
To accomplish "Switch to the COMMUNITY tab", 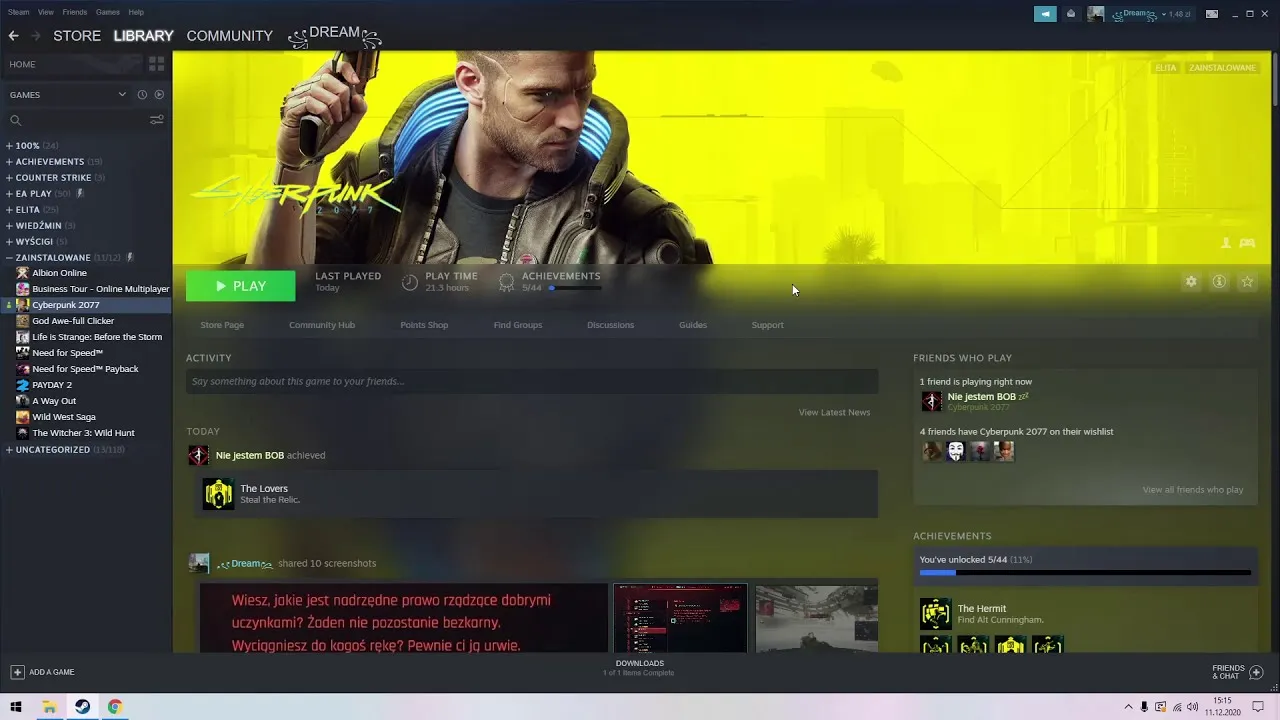I will click(229, 36).
